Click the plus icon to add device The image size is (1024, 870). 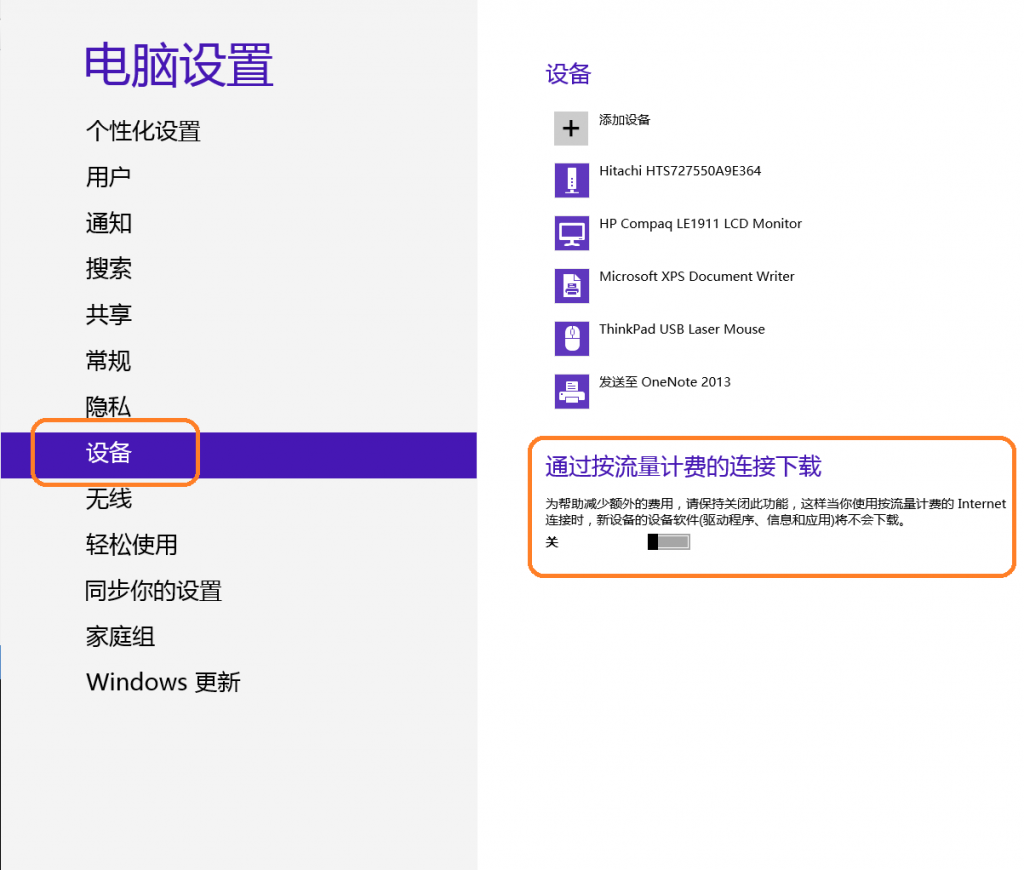[571, 128]
